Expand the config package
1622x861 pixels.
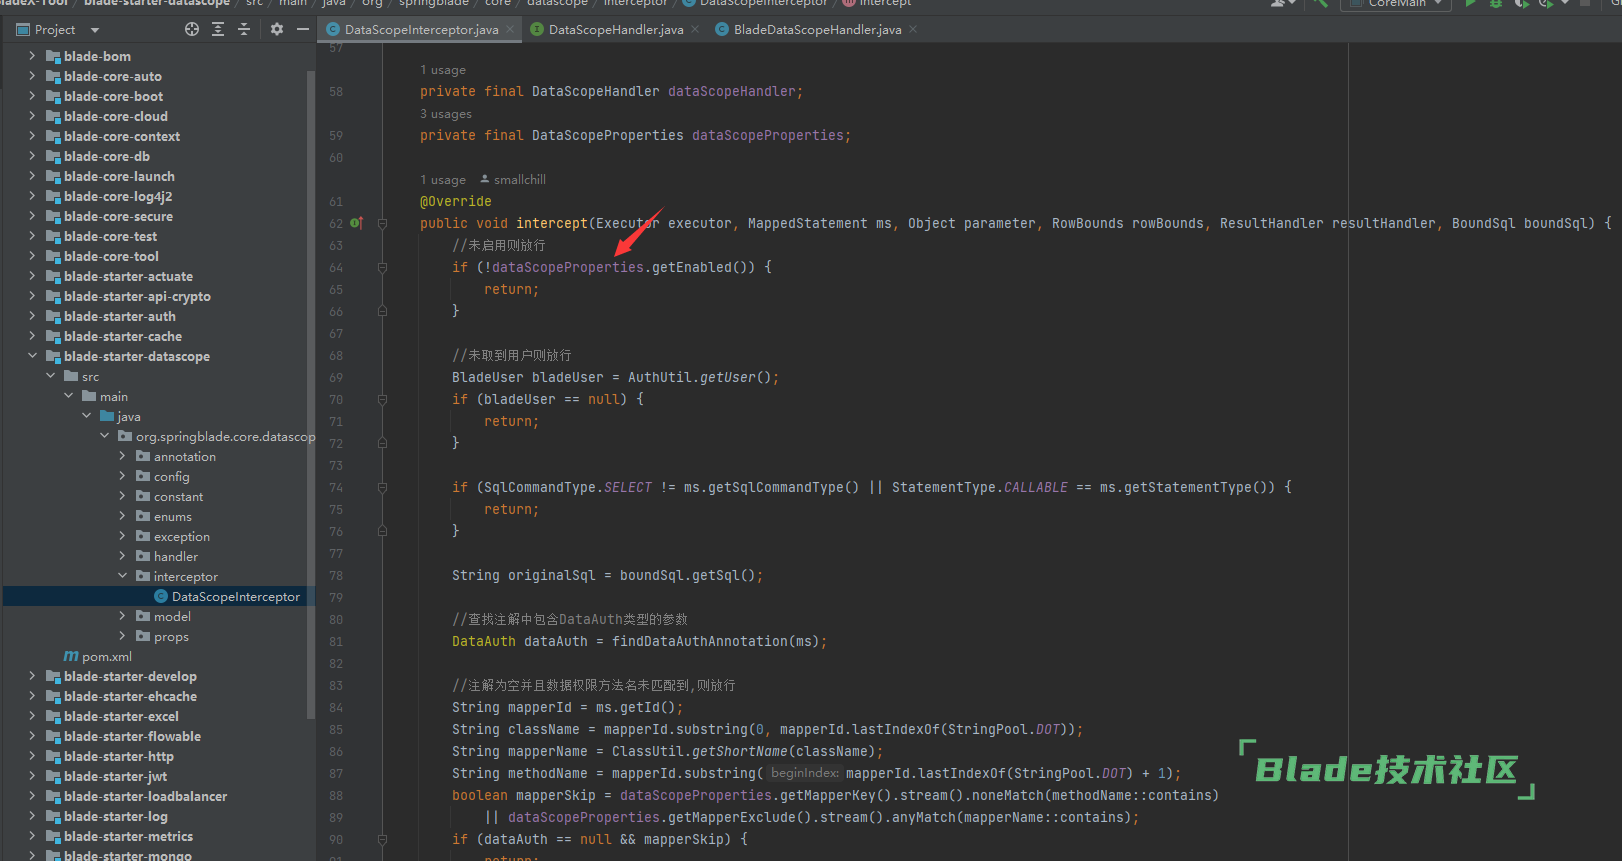click(122, 476)
